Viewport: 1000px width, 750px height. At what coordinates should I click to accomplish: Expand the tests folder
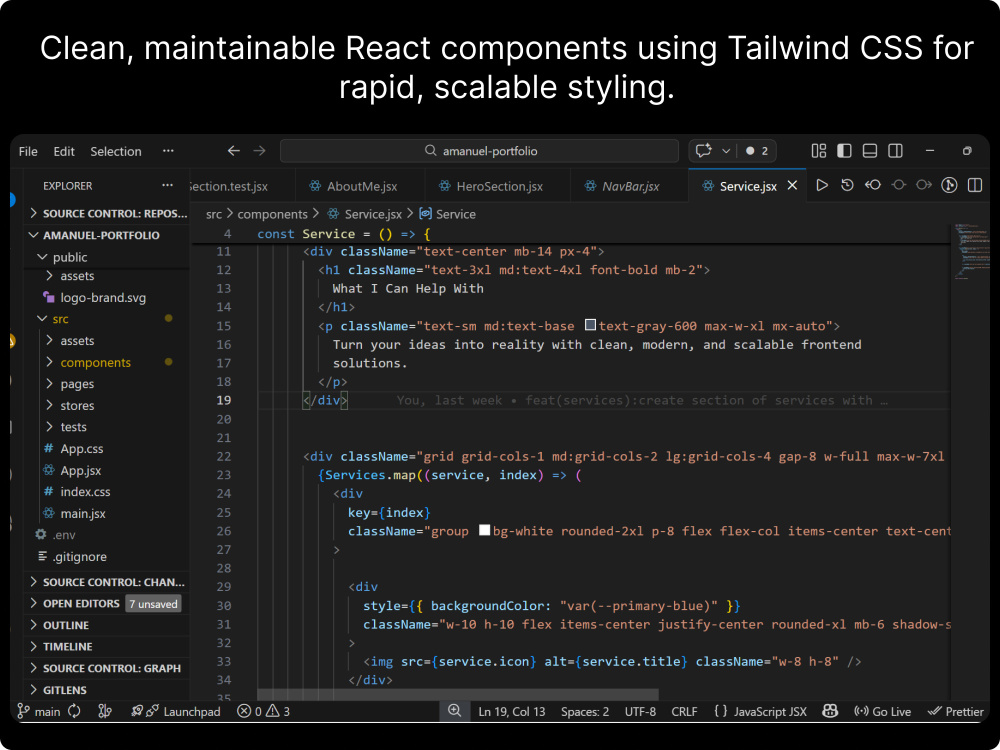tap(107, 427)
